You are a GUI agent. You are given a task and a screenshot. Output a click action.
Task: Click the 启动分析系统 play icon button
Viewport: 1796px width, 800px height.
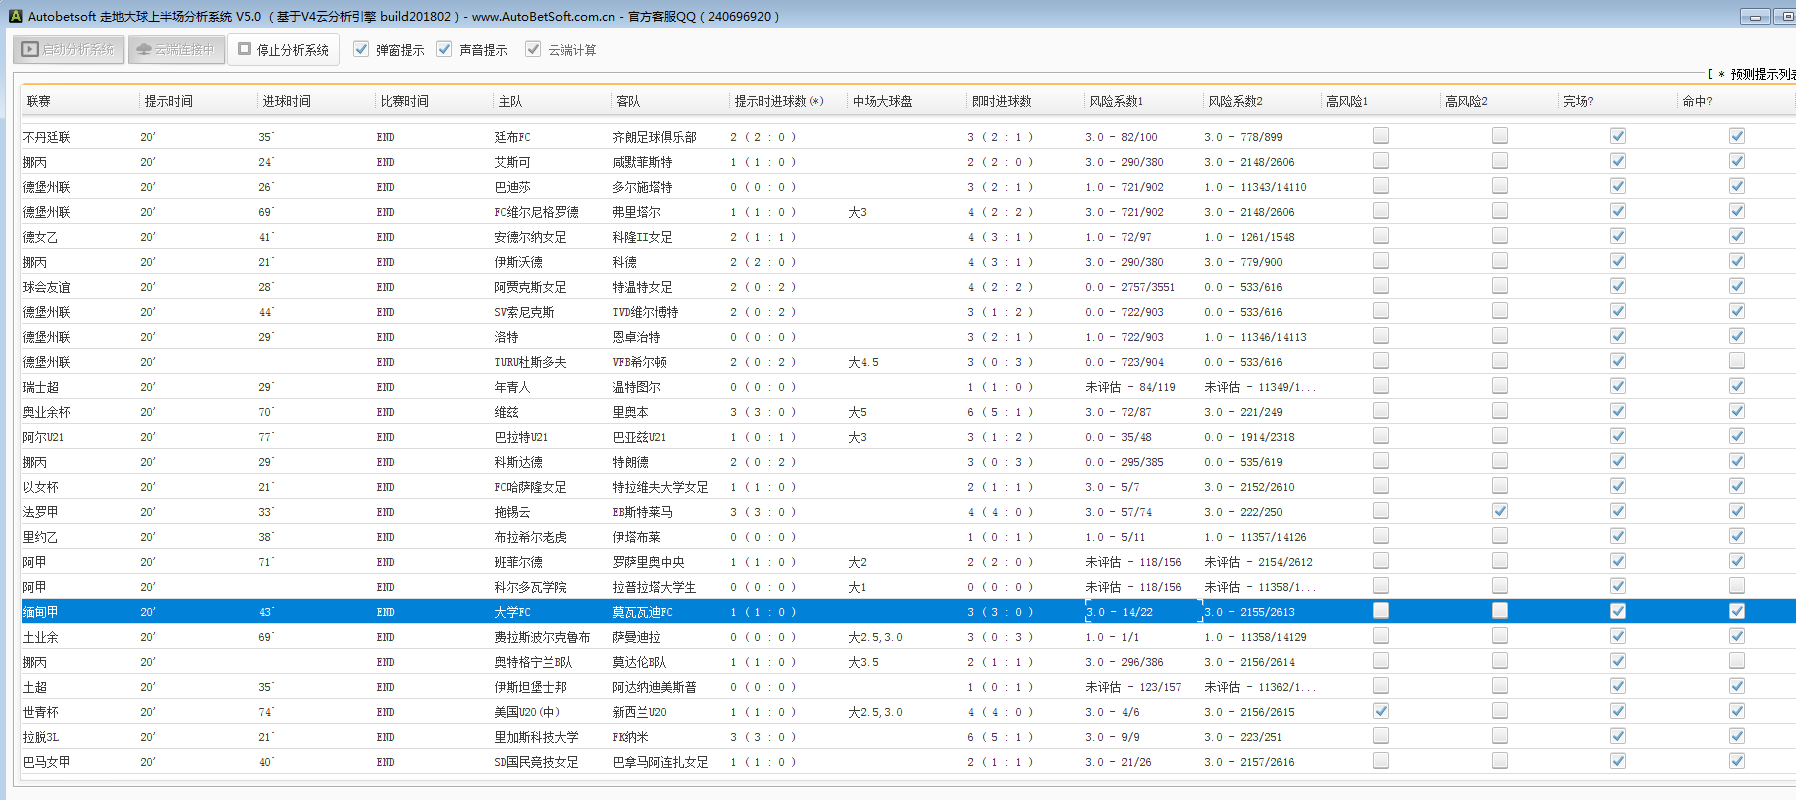[69, 49]
